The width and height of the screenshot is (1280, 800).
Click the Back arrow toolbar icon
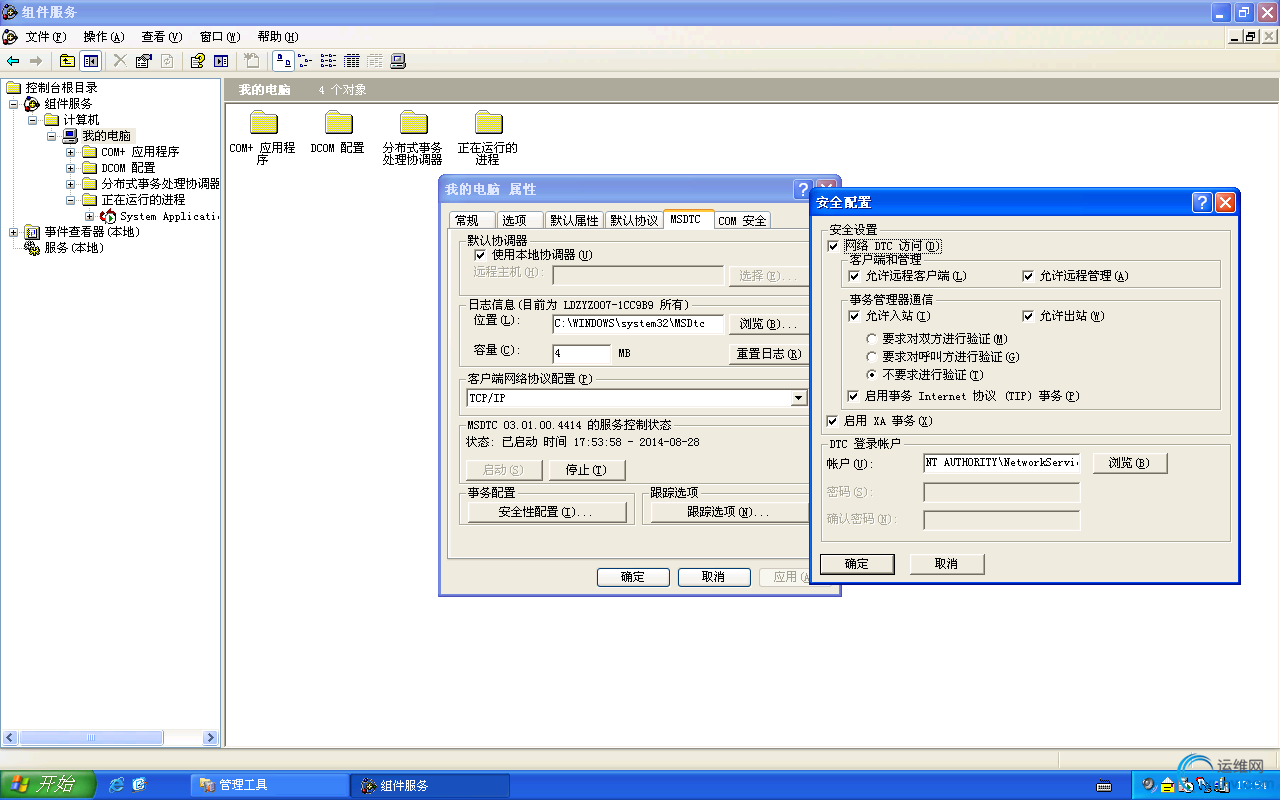[x=13, y=61]
